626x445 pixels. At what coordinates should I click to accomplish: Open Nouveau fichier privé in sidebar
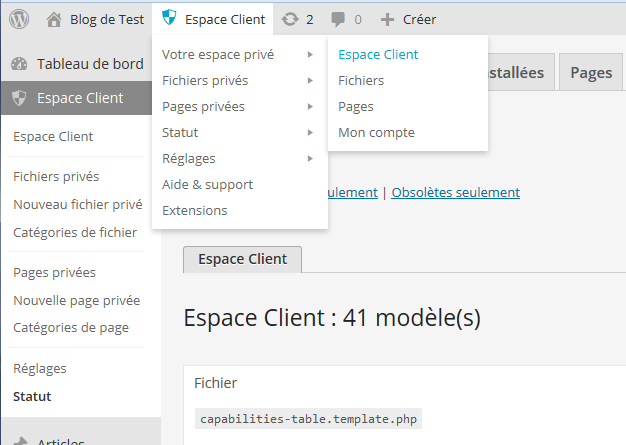point(78,204)
